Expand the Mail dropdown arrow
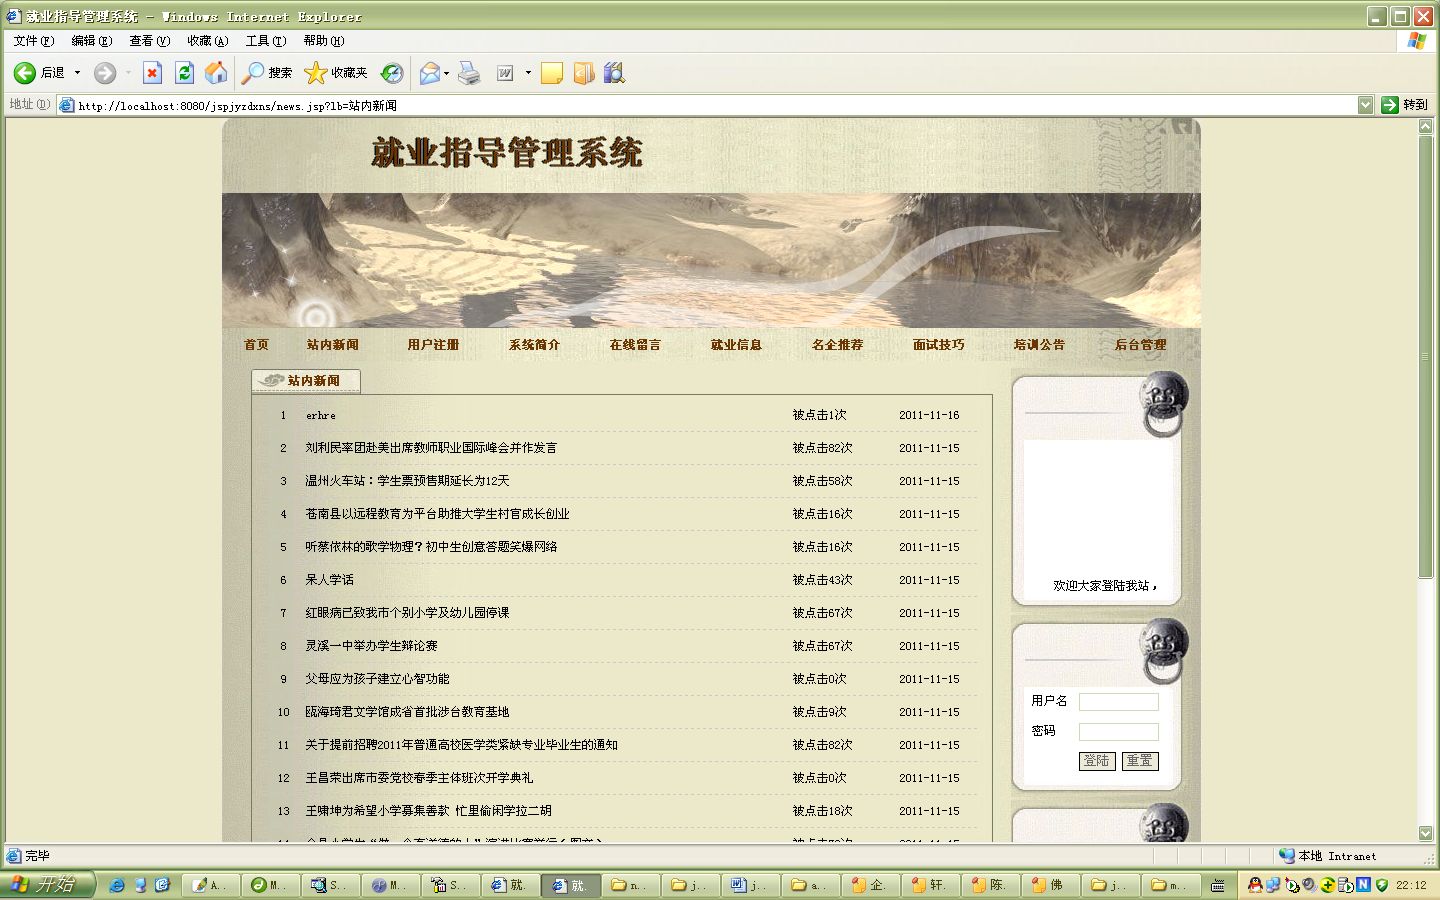 [x=446, y=73]
